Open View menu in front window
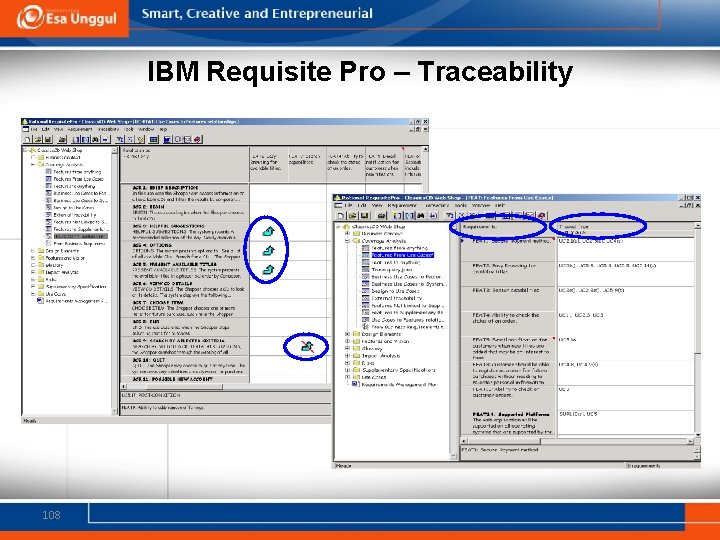Viewport: 720px width, 540px height. (377, 206)
